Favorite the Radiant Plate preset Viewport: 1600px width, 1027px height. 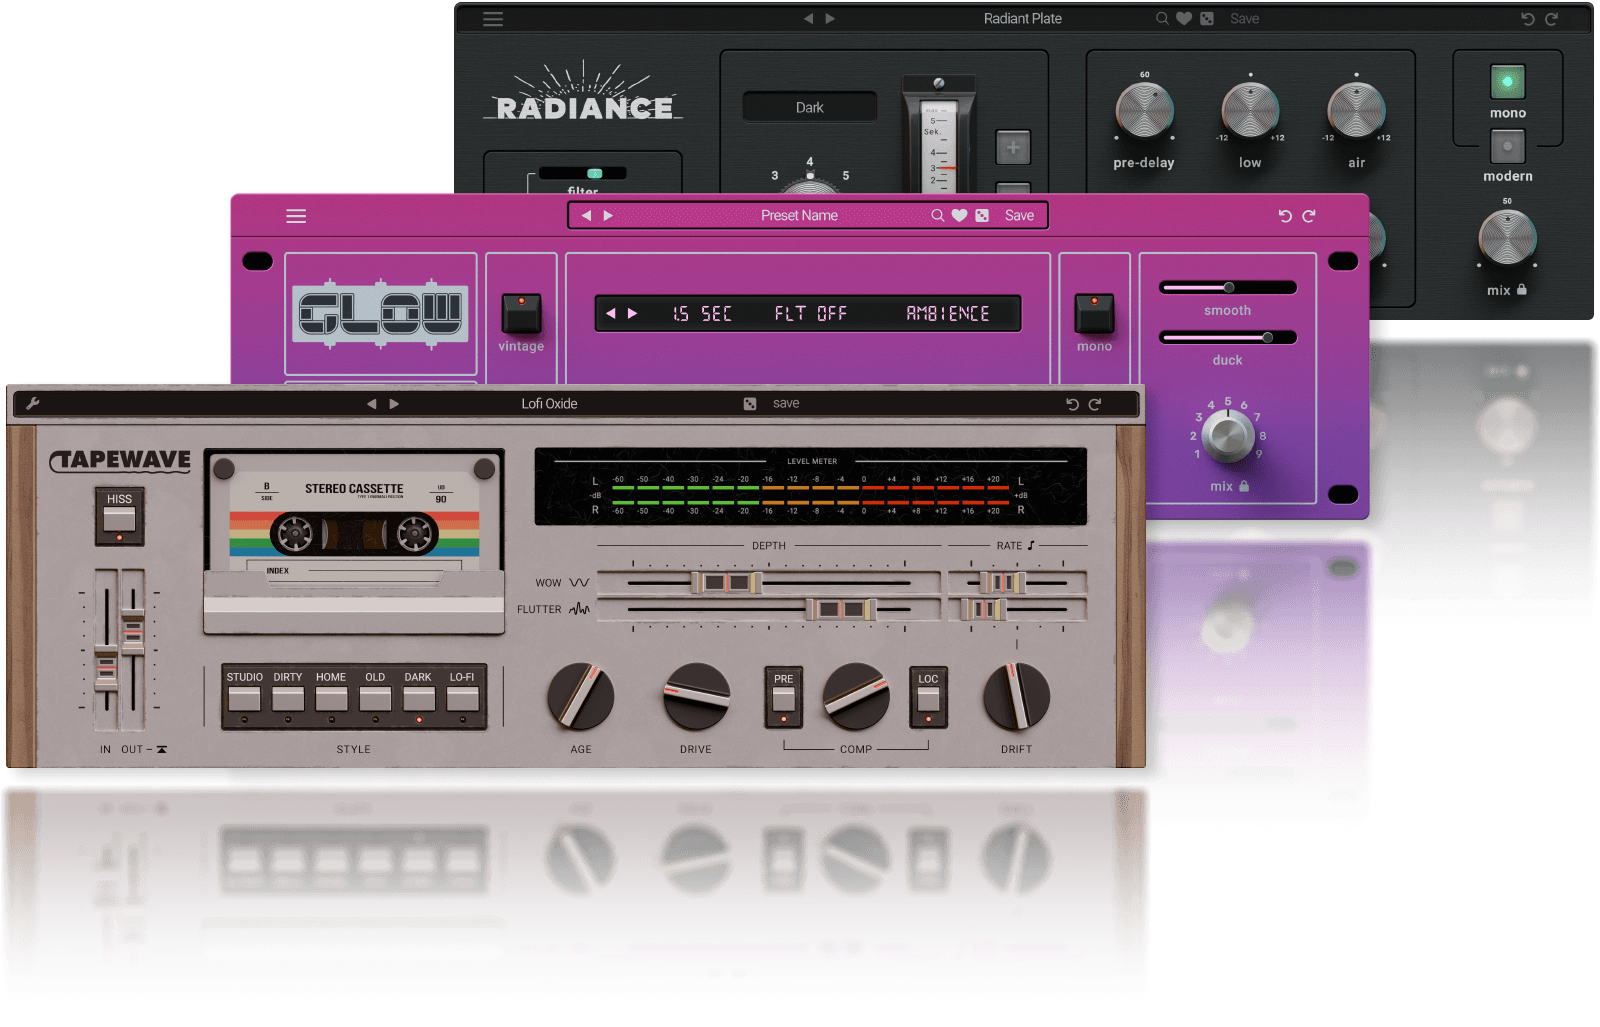coord(1184,19)
